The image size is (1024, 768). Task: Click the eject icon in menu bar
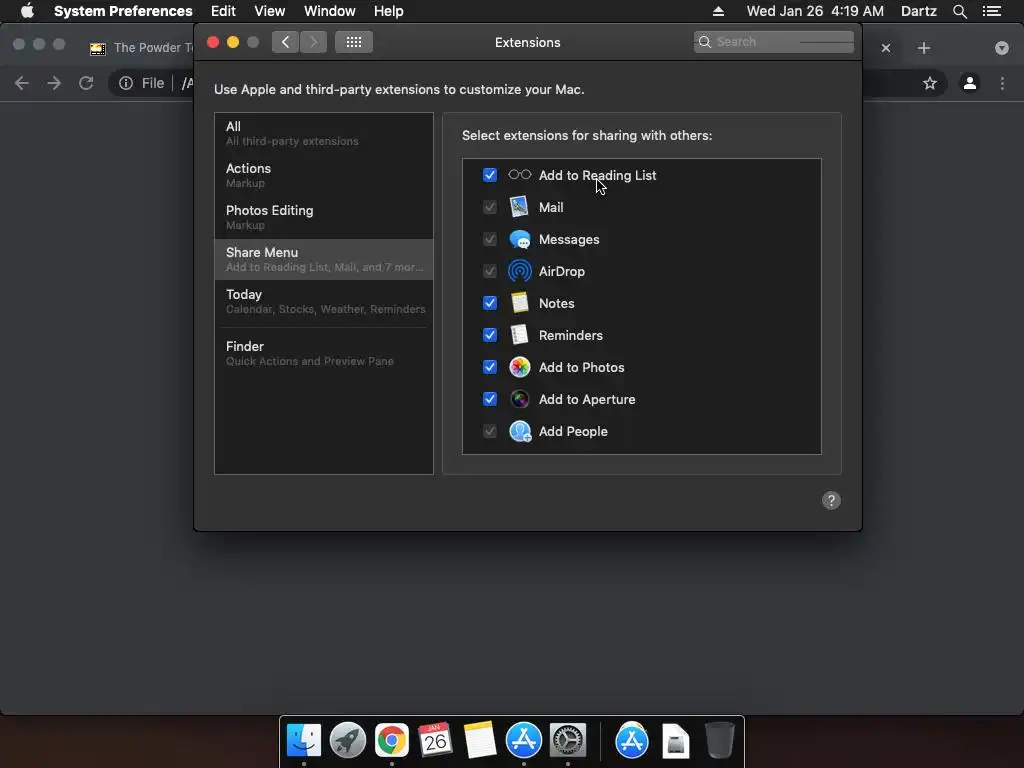(718, 11)
